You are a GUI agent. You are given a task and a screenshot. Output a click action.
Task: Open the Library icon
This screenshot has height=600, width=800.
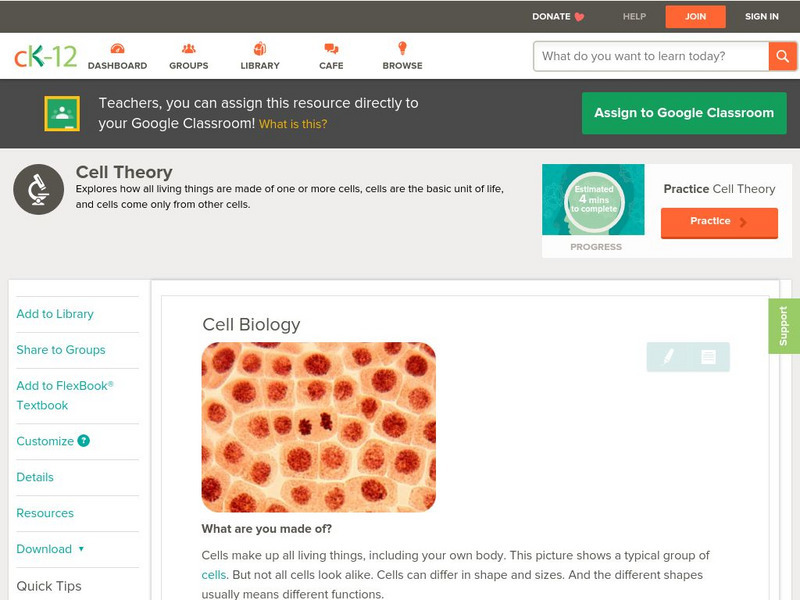tap(260, 50)
